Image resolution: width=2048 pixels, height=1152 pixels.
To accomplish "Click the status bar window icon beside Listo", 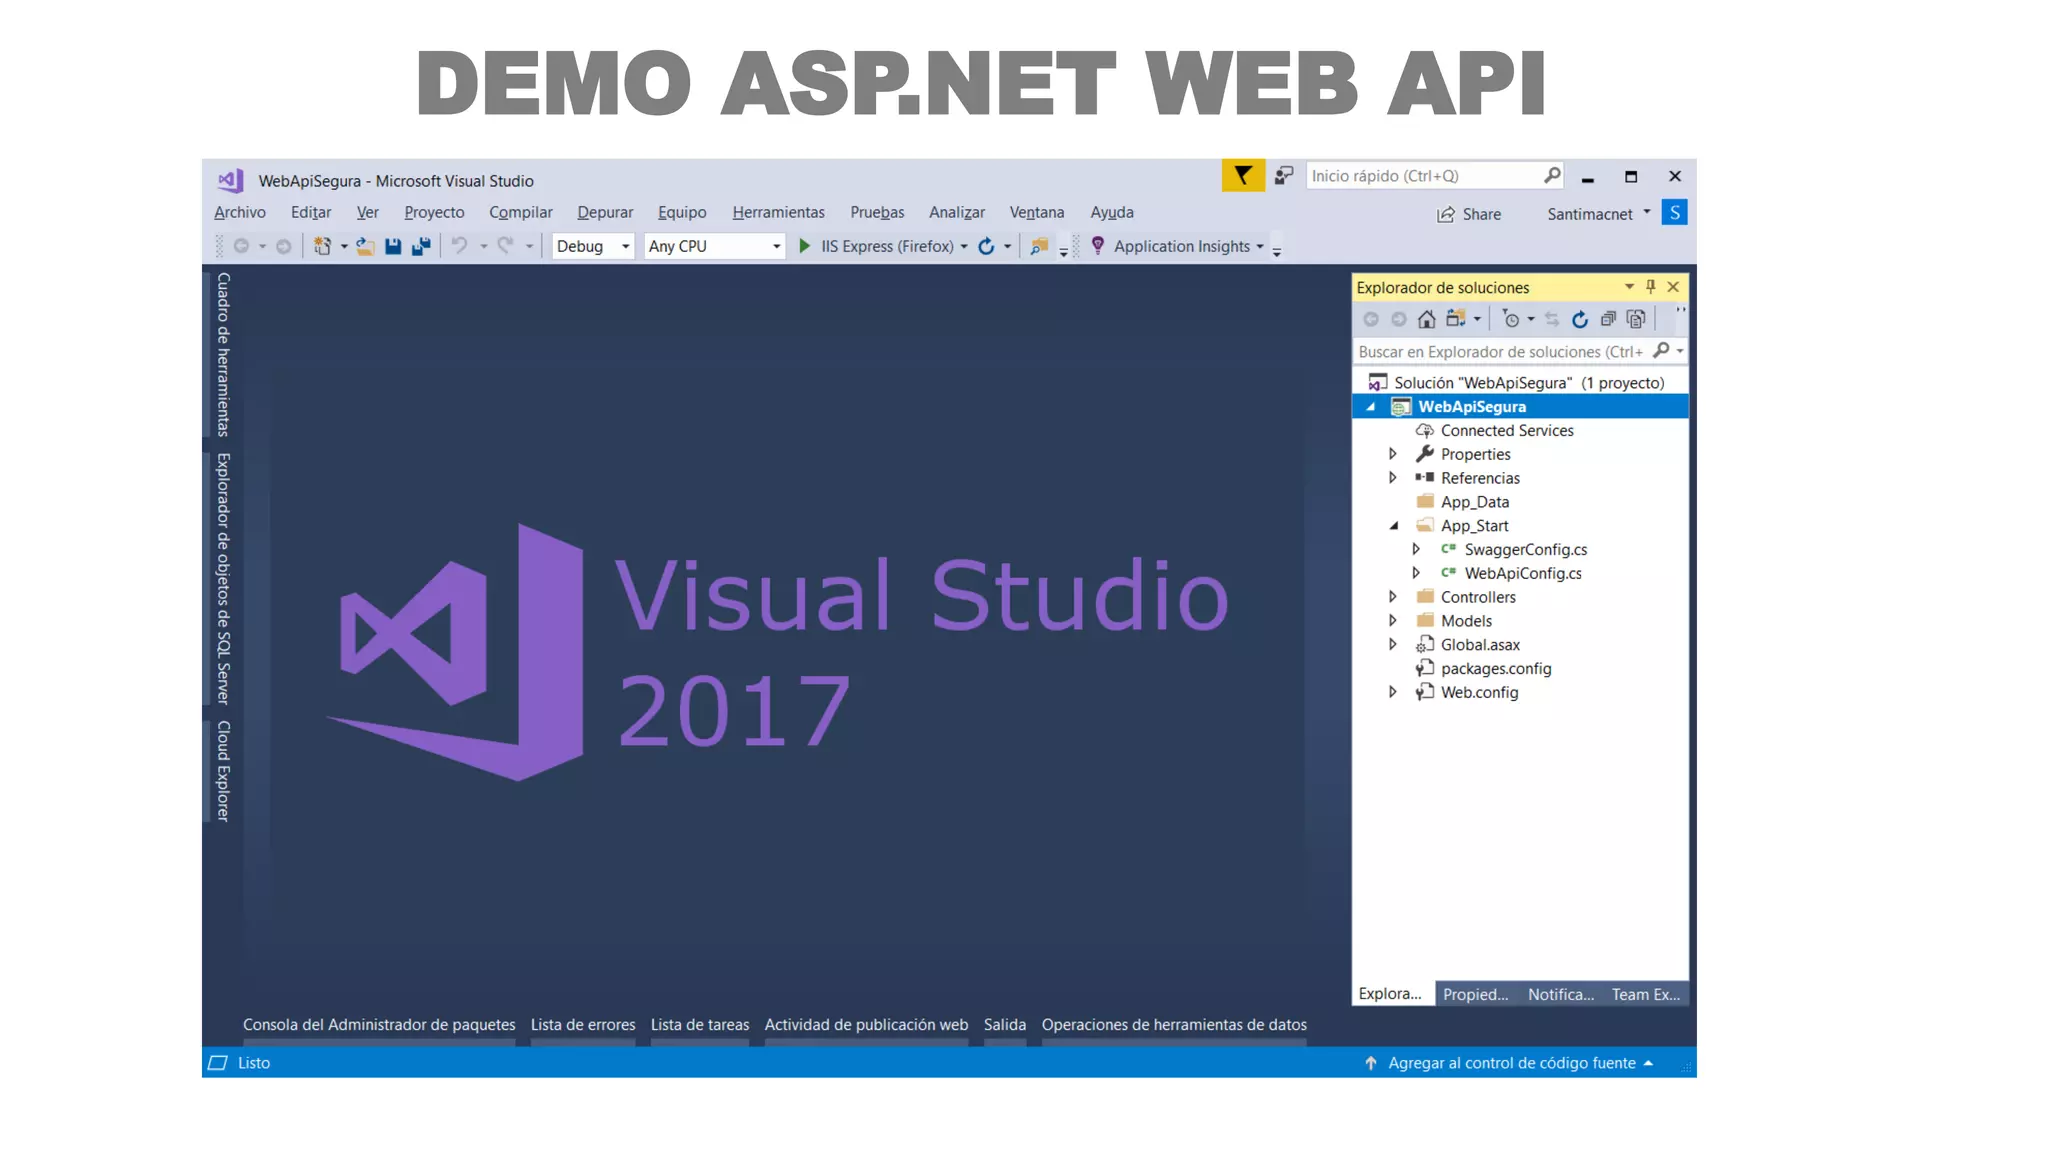I will 217,1063.
